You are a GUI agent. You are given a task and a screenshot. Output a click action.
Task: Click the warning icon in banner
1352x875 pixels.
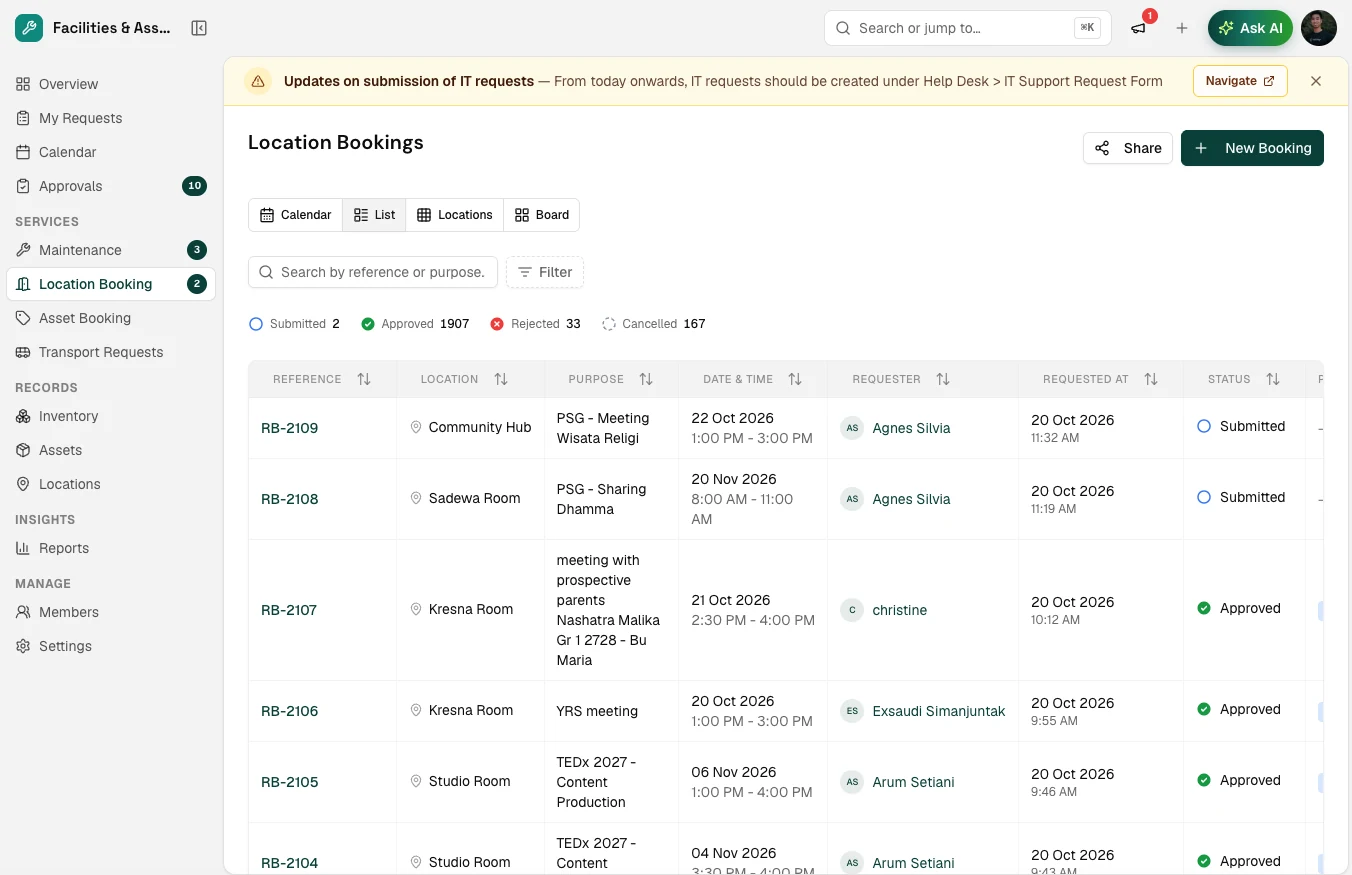tap(258, 81)
